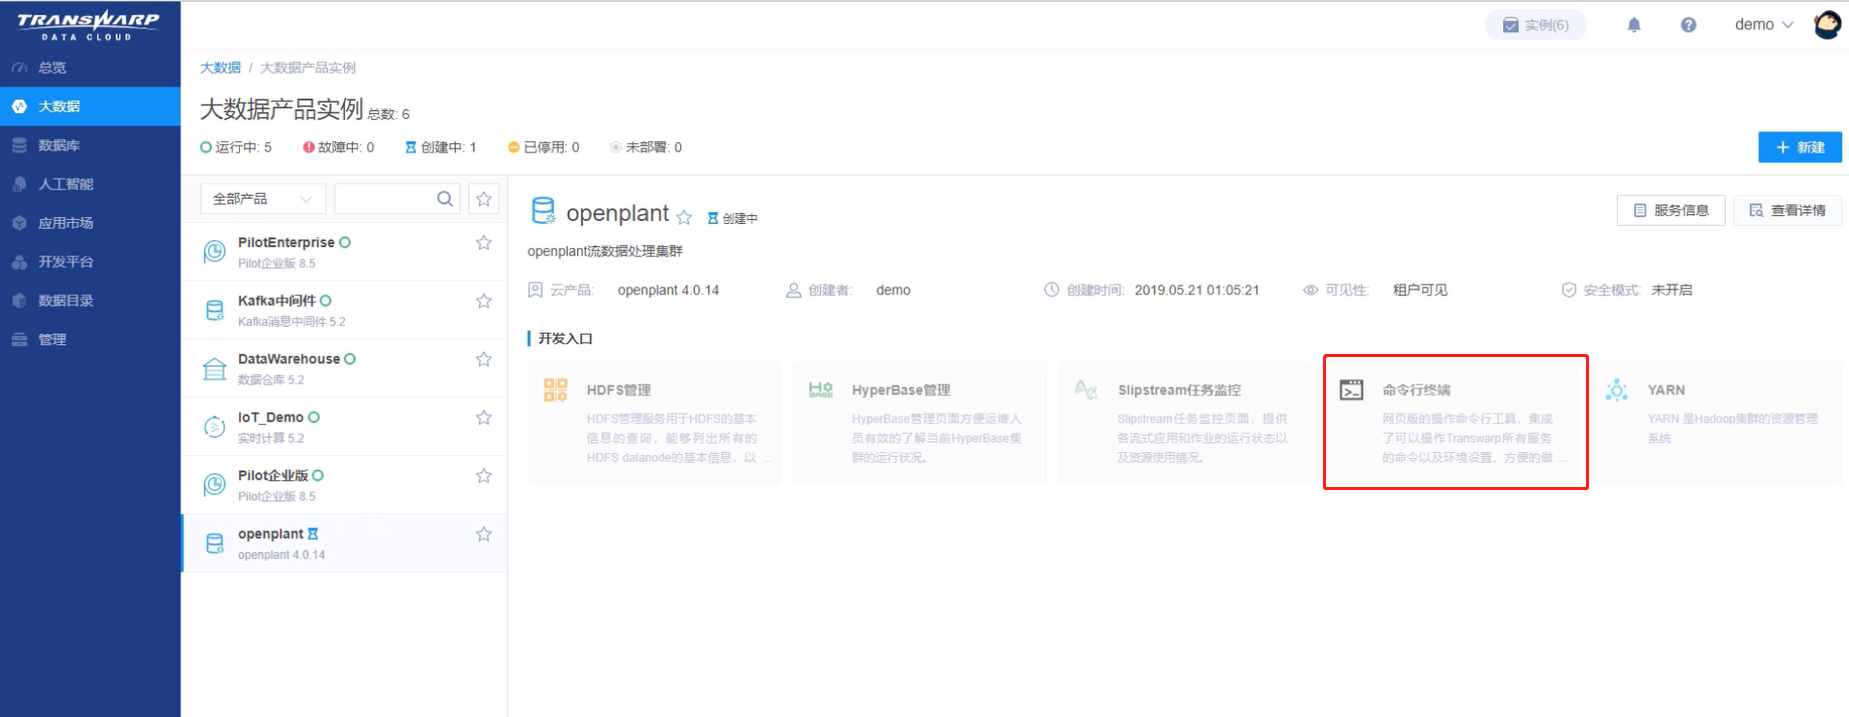Click the openplant header database icon
The height and width of the screenshot is (717, 1849).
(x=543, y=210)
